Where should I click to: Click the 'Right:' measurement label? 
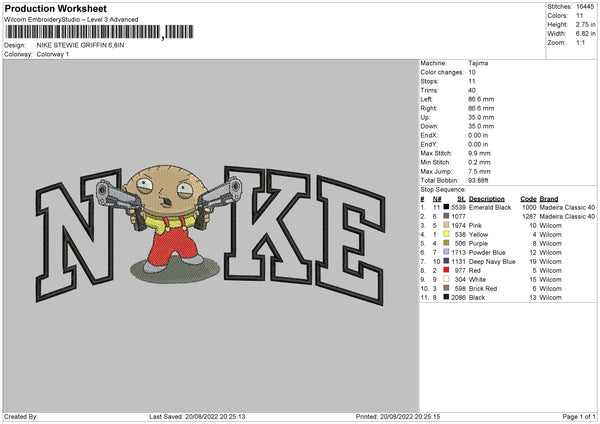pos(428,108)
